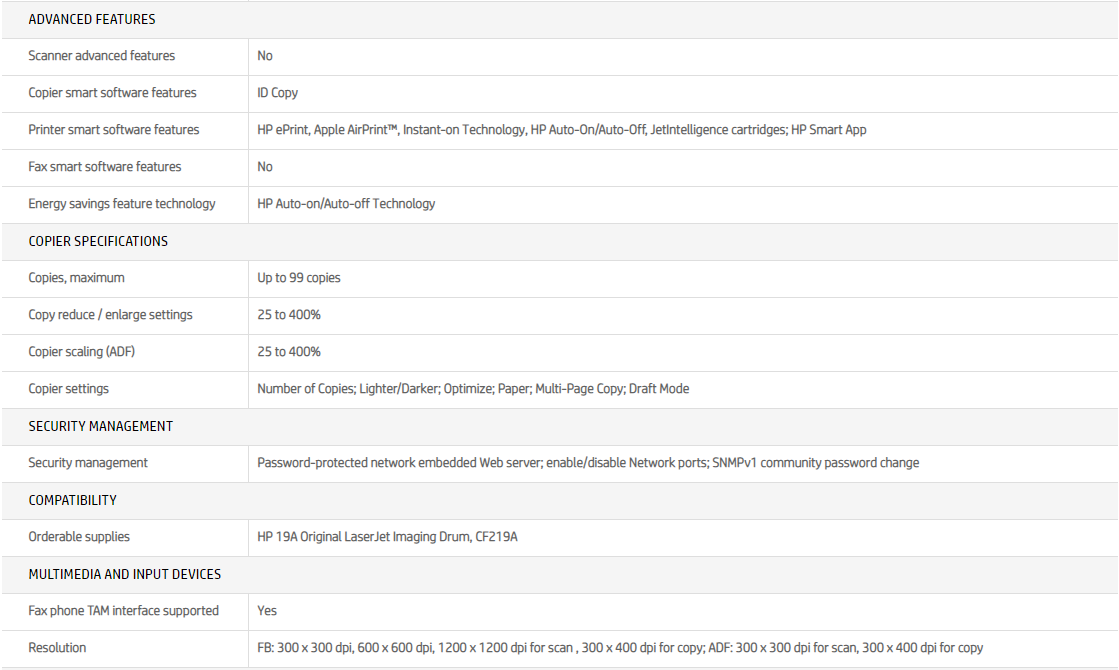The width and height of the screenshot is (1119, 670).
Task: Select the COPIER SPECIFICATIONS section heading
Action: [x=98, y=241]
